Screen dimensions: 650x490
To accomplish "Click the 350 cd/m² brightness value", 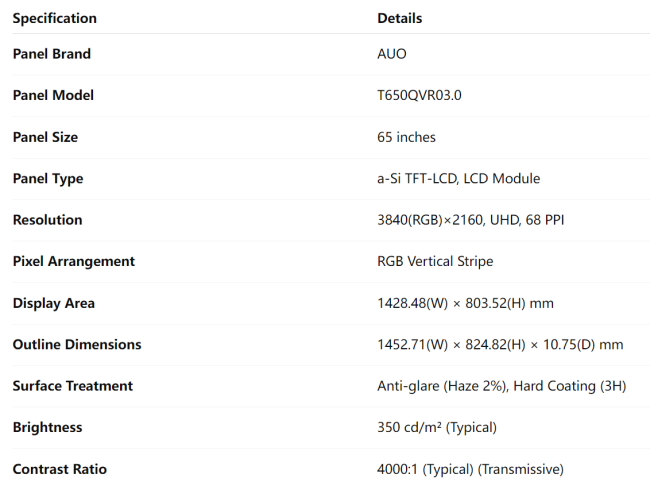I will pos(437,427).
